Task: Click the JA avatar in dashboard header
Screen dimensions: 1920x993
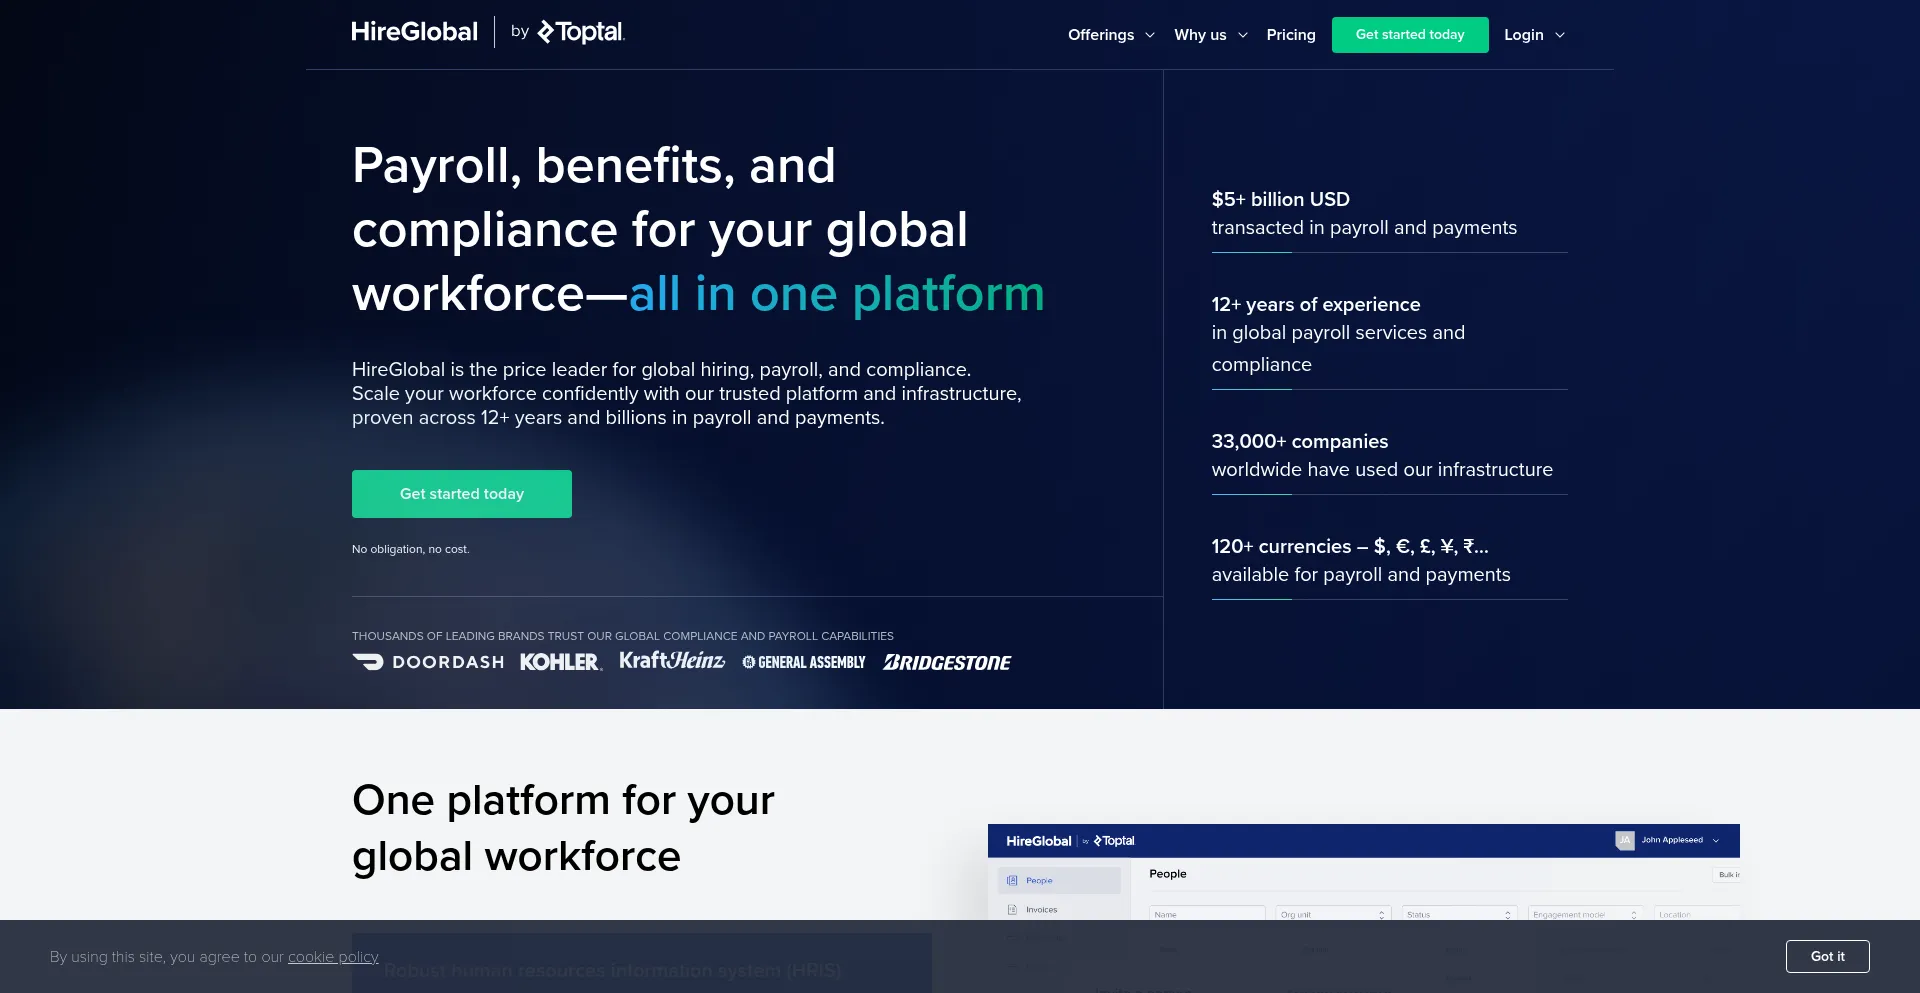Action: (1625, 840)
